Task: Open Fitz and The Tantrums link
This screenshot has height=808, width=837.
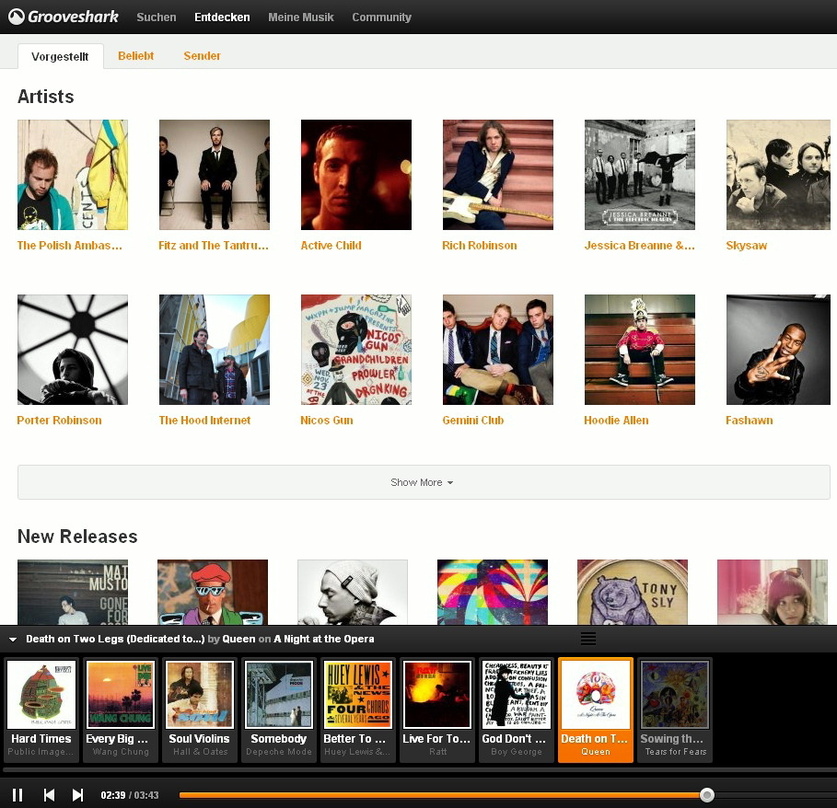Action: pyautogui.click(x=214, y=245)
